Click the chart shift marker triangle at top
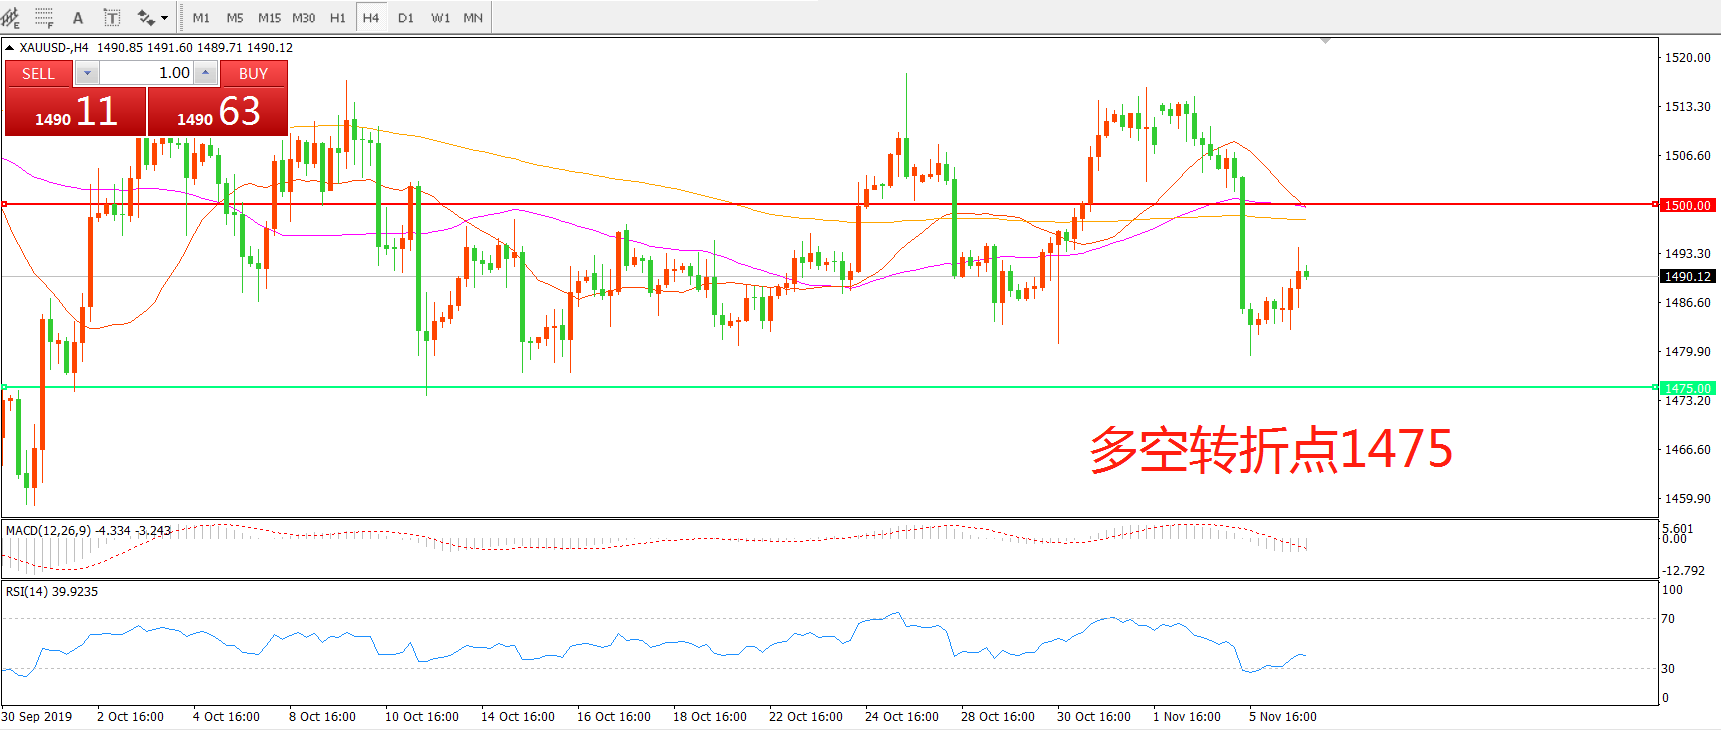Screen dimensions: 1721x731 coord(1325,41)
